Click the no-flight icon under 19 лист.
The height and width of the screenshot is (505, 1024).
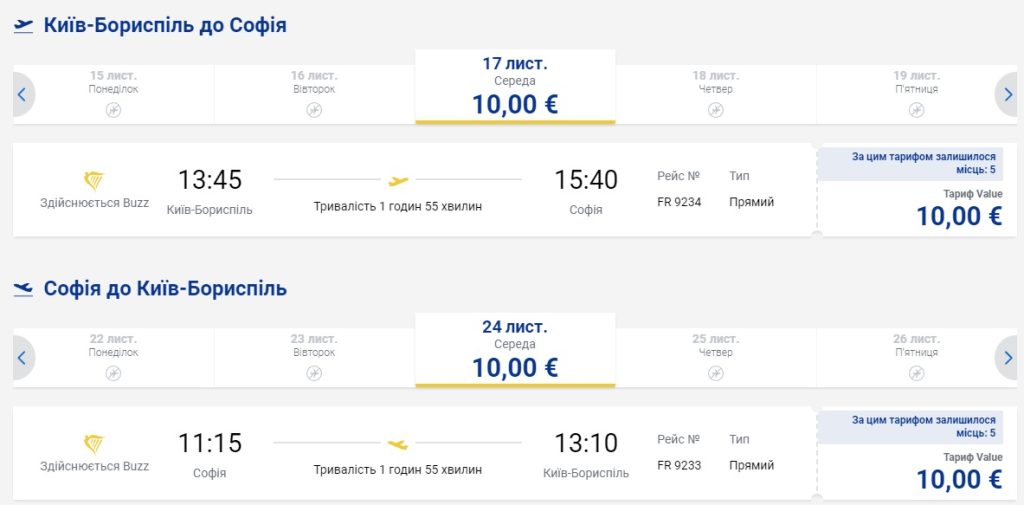point(916,110)
